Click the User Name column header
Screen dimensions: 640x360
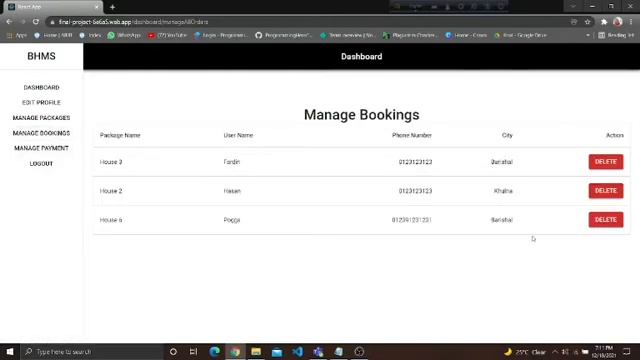pyautogui.click(x=238, y=135)
